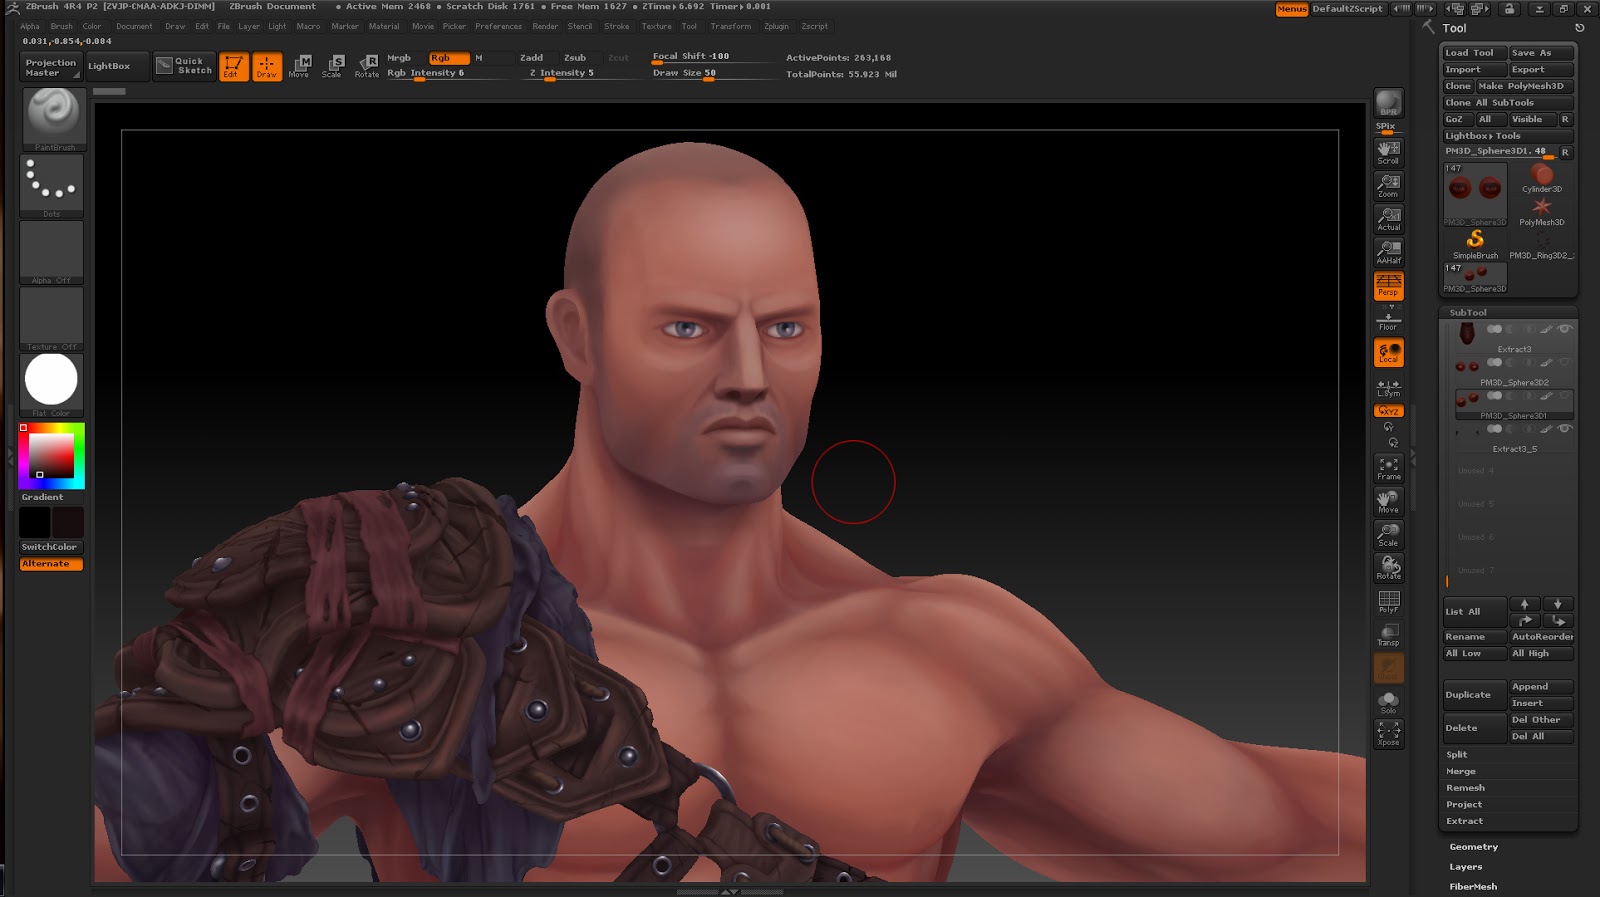Image resolution: width=1600 pixels, height=897 pixels.
Task: Open the Brush menu
Action: pos(61,27)
